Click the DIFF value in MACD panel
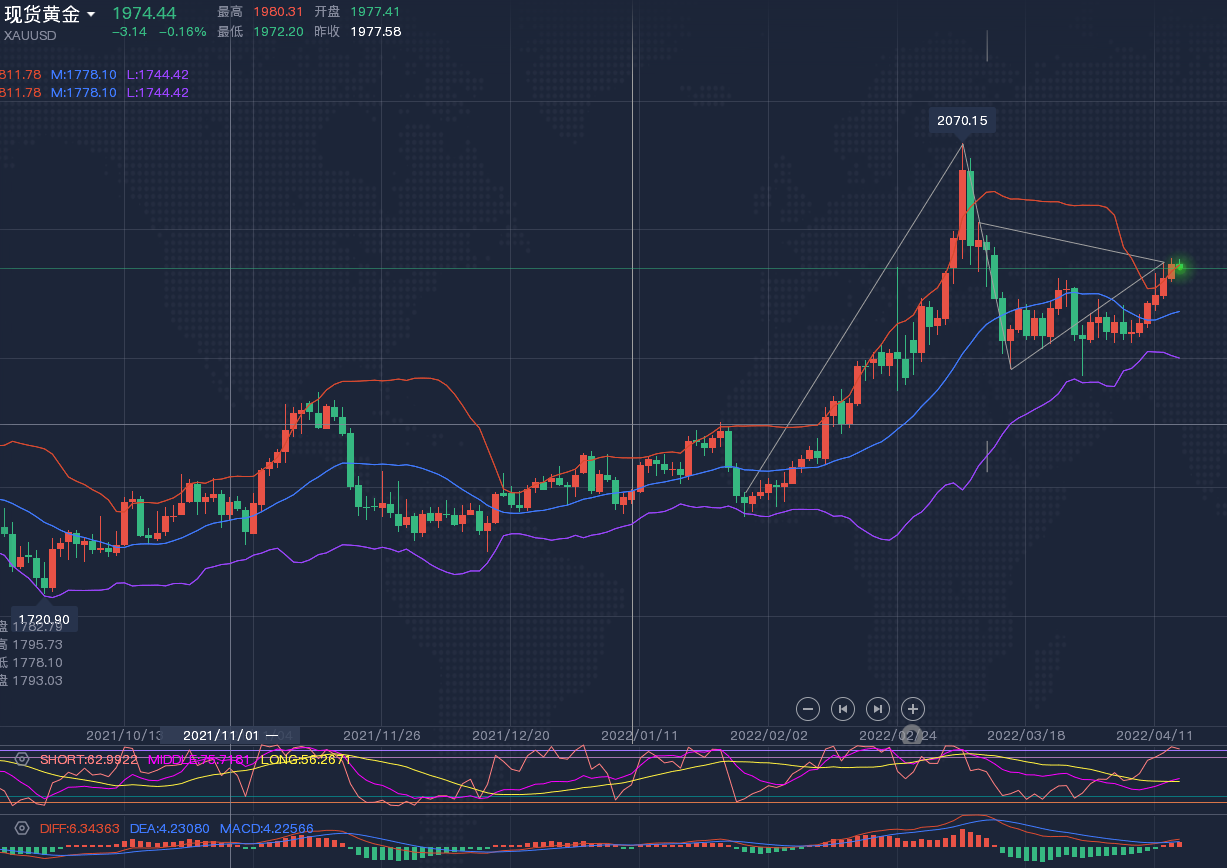 coord(80,828)
